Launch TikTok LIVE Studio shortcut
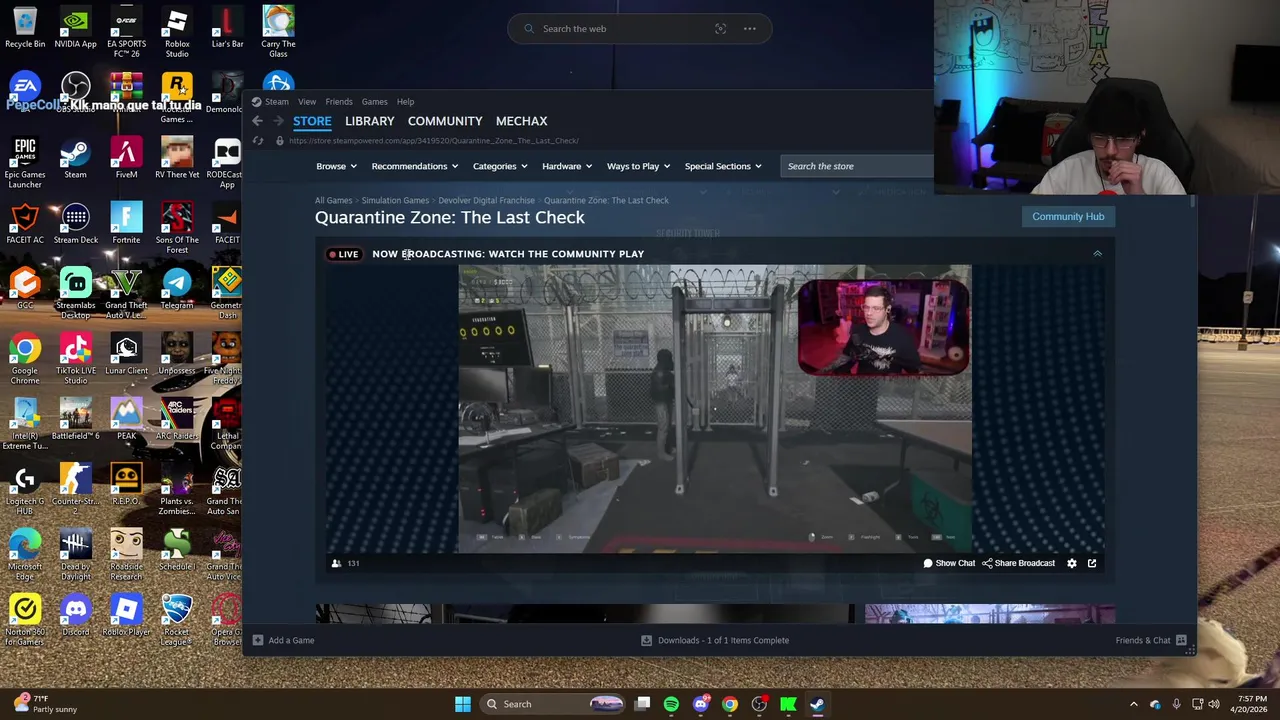This screenshot has height=720, width=1280. 75,360
